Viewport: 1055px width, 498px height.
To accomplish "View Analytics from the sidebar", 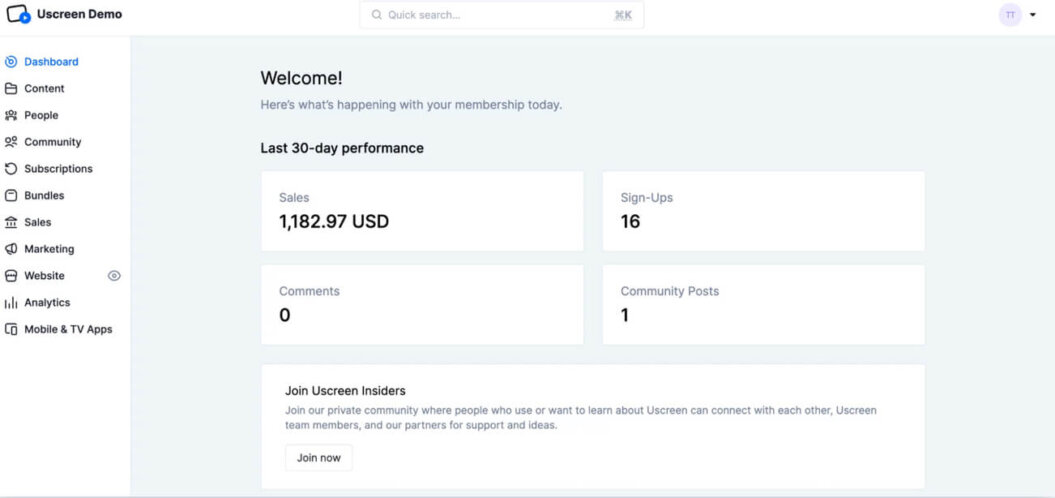I will pyautogui.click(x=47, y=303).
